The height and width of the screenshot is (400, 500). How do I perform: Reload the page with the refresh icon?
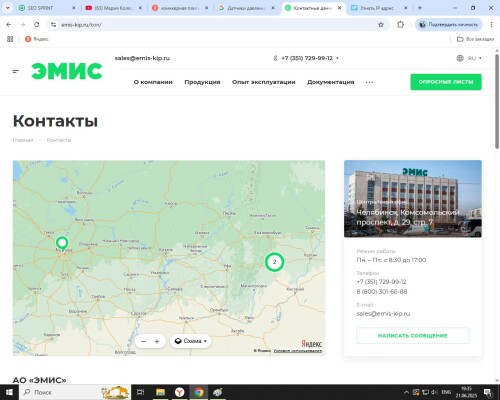point(37,25)
